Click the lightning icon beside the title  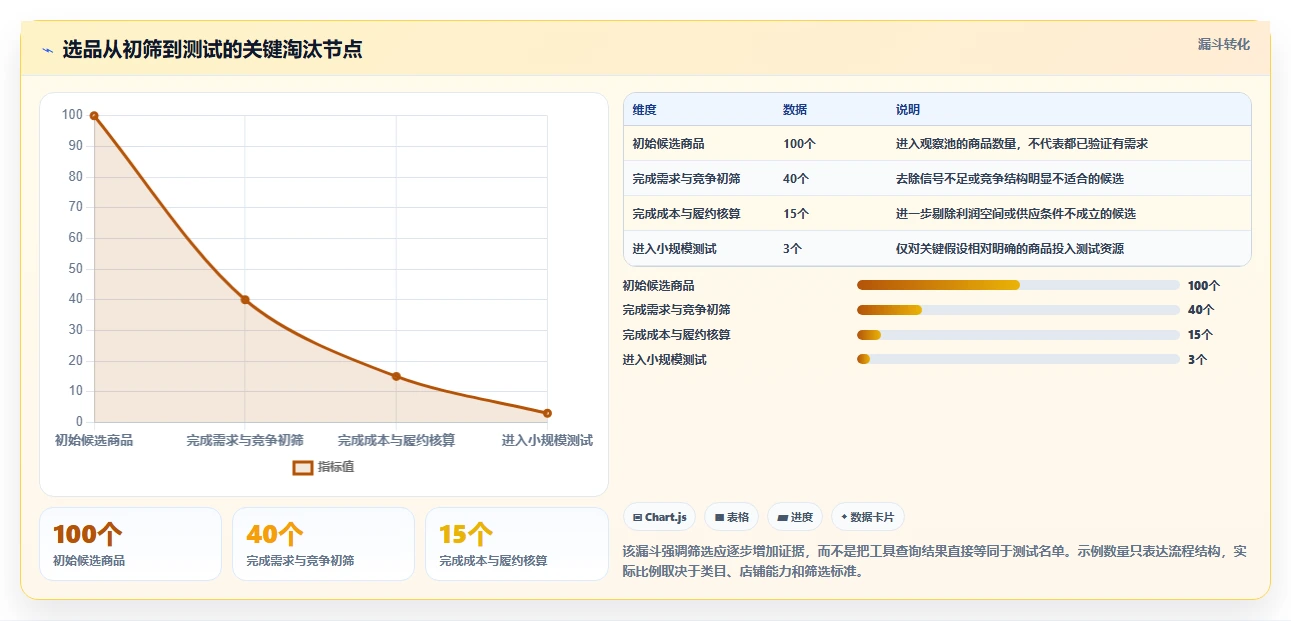(48, 50)
